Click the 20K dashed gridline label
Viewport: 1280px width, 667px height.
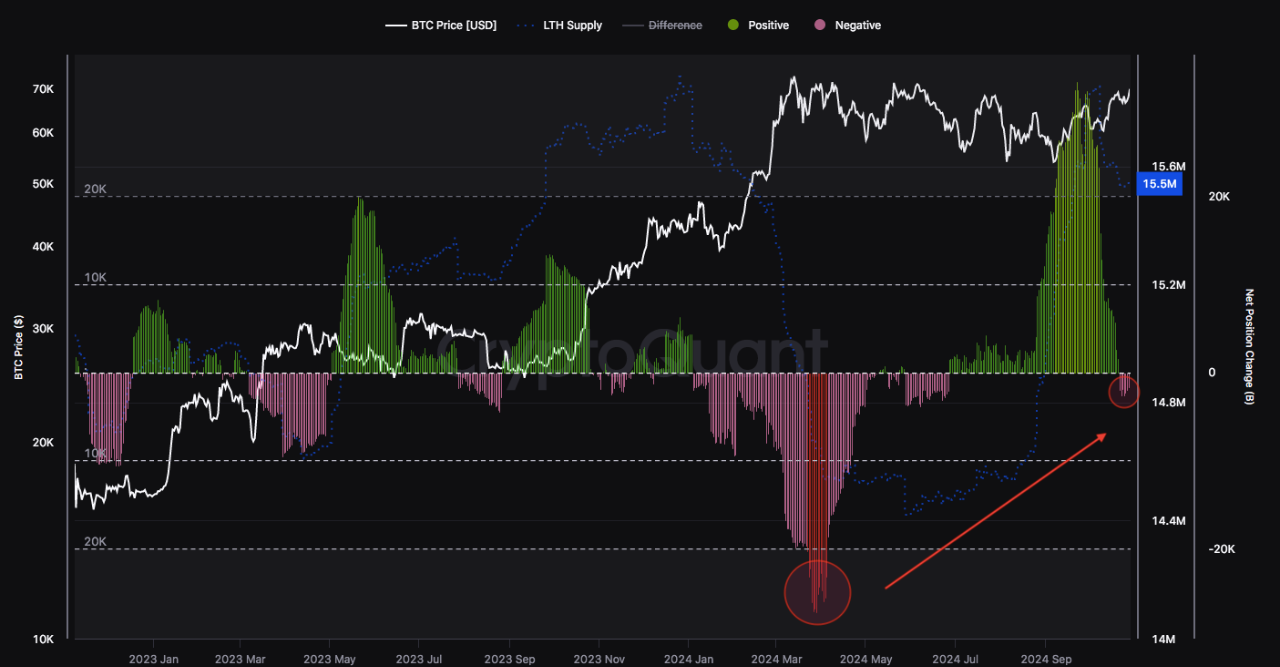94,189
